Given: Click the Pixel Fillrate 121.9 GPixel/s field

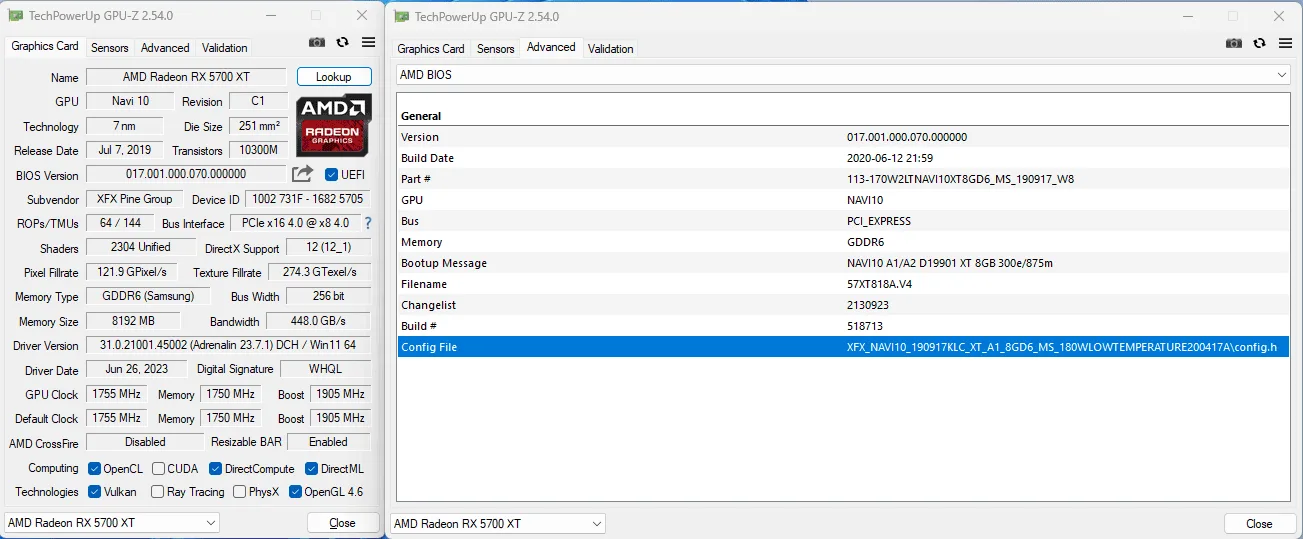Looking at the screenshot, I should tap(133, 272).
